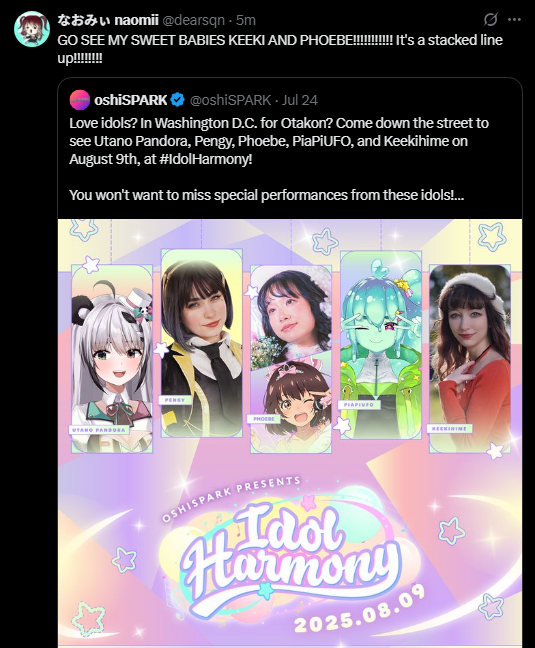Open the @oshiSPARK handle
The image size is (535, 648).
click(x=230, y=100)
